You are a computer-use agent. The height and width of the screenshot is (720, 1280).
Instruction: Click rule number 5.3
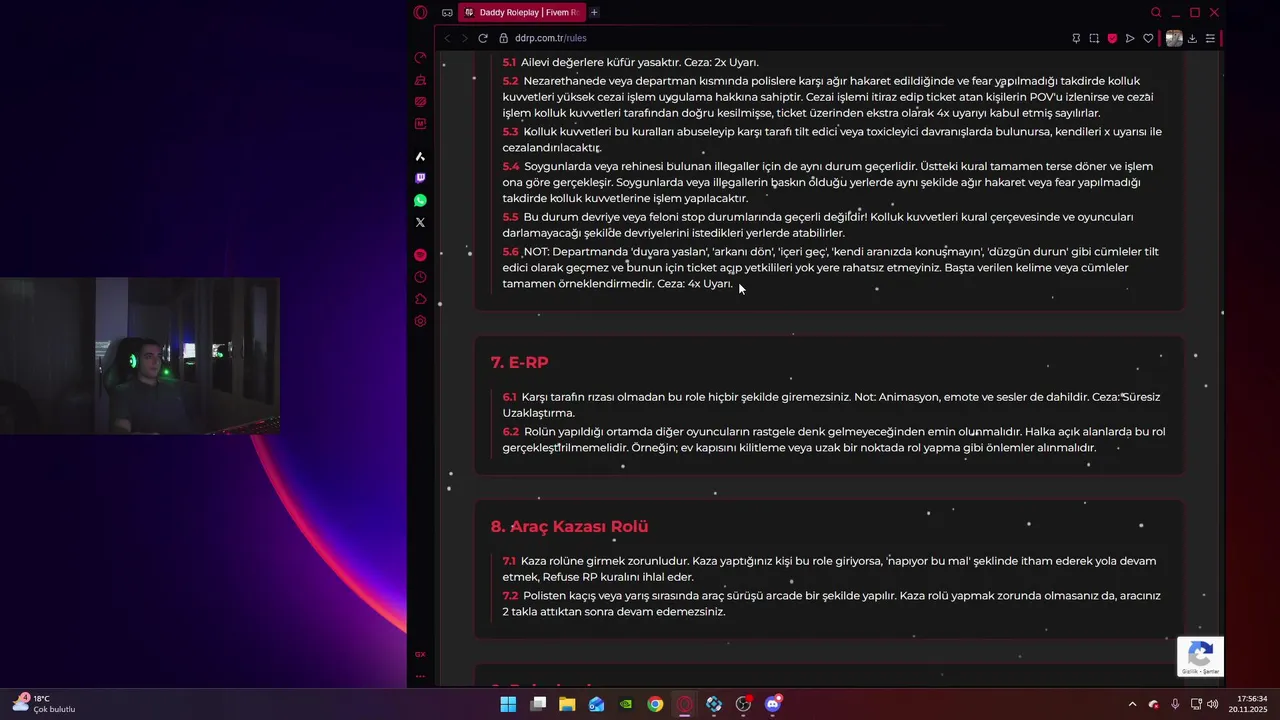point(510,132)
